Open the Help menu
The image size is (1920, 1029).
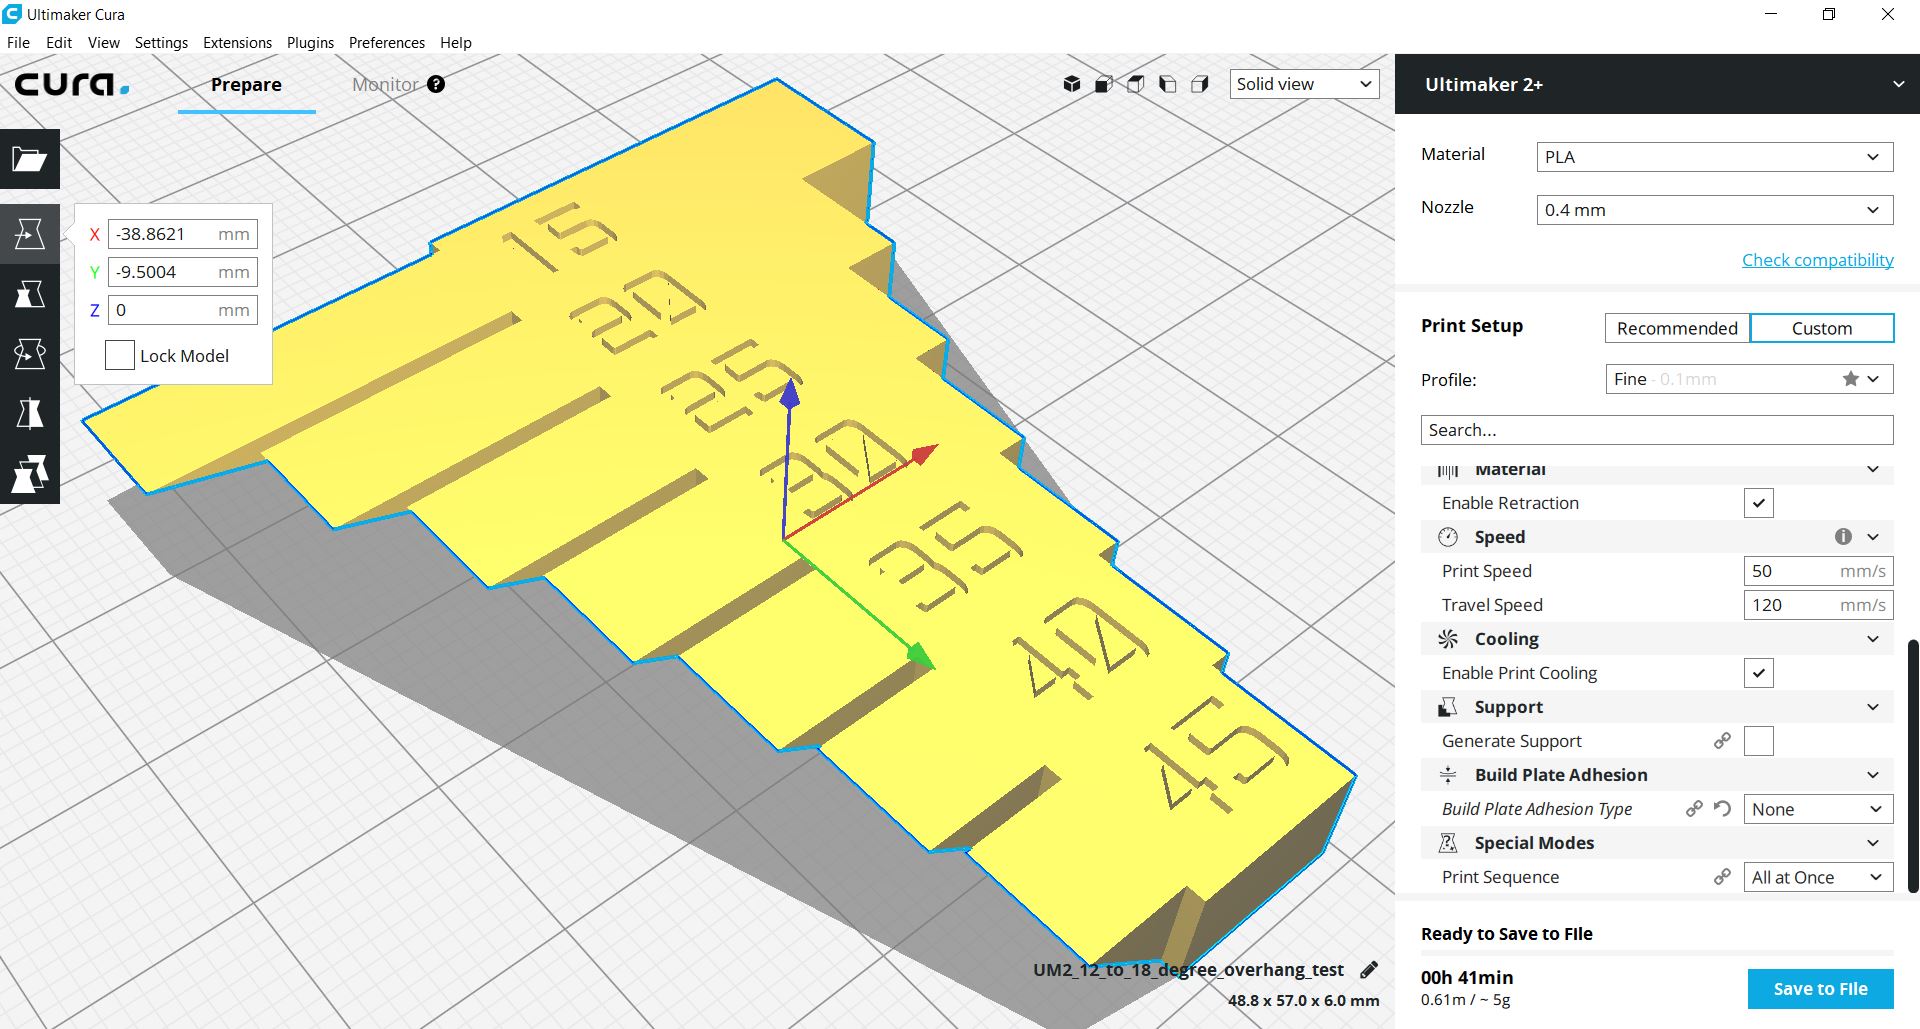pyautogui.click(x=456, y=43)
